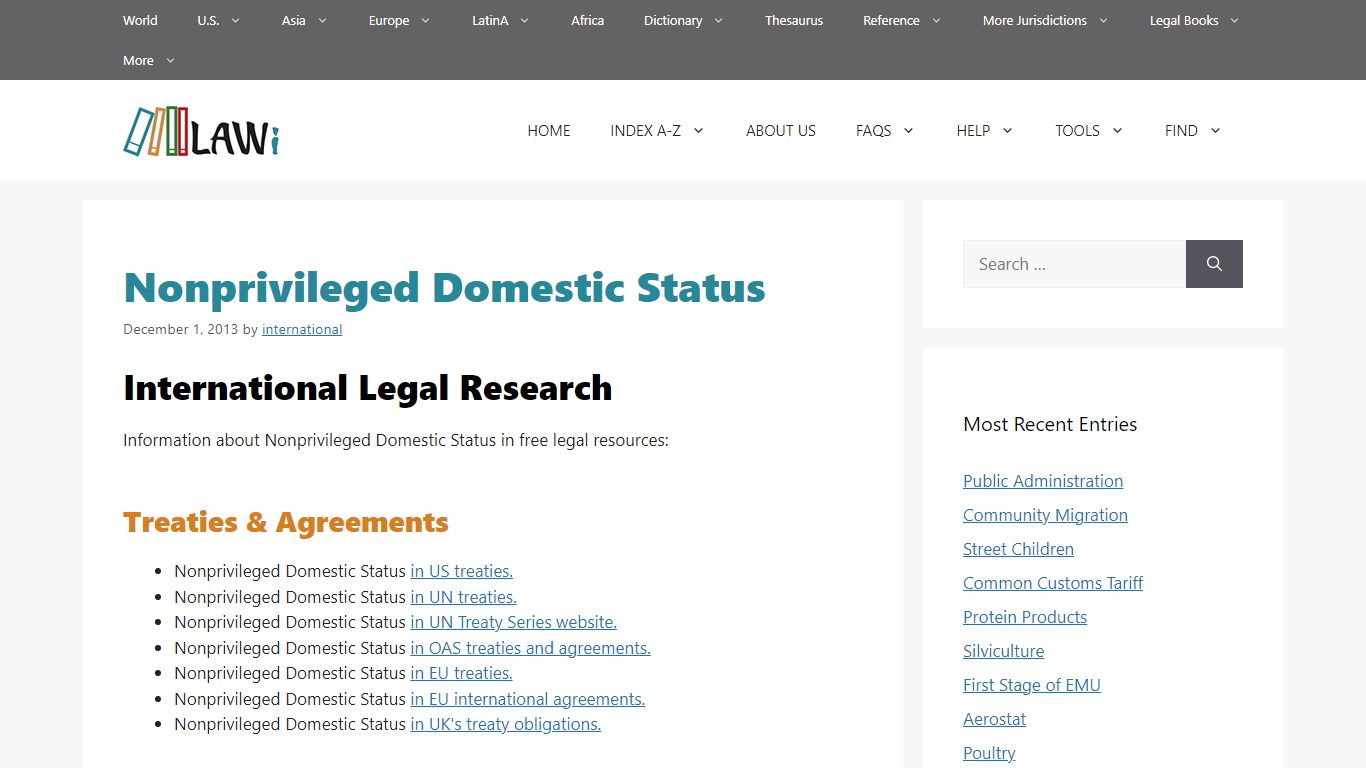
Task: Open 'in UN Treaty Series website.' link
Action: coord(513,622)
